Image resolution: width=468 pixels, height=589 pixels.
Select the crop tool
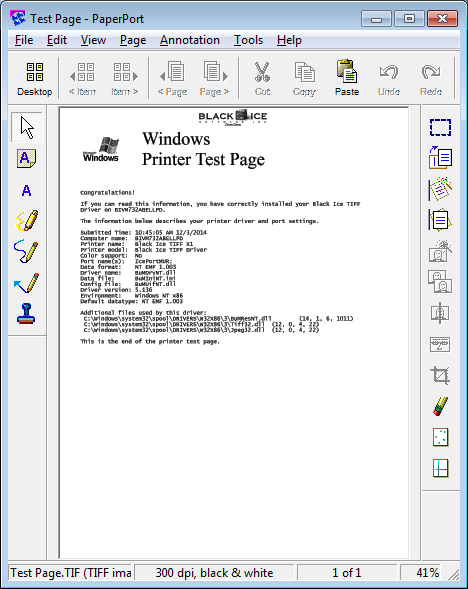coord(440,375)
